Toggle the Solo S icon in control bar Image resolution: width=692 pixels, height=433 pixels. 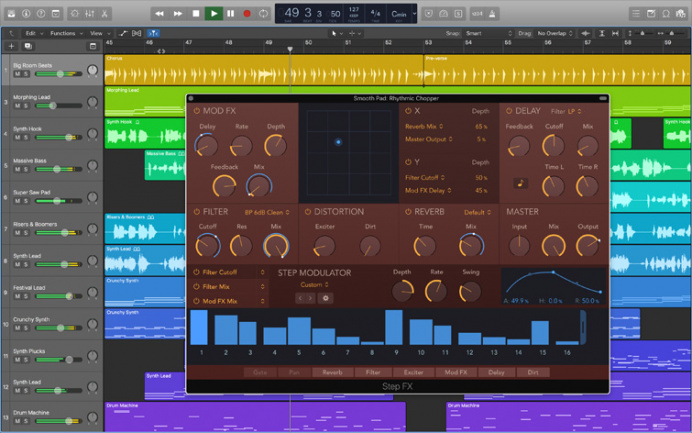(x=459, y=14)
